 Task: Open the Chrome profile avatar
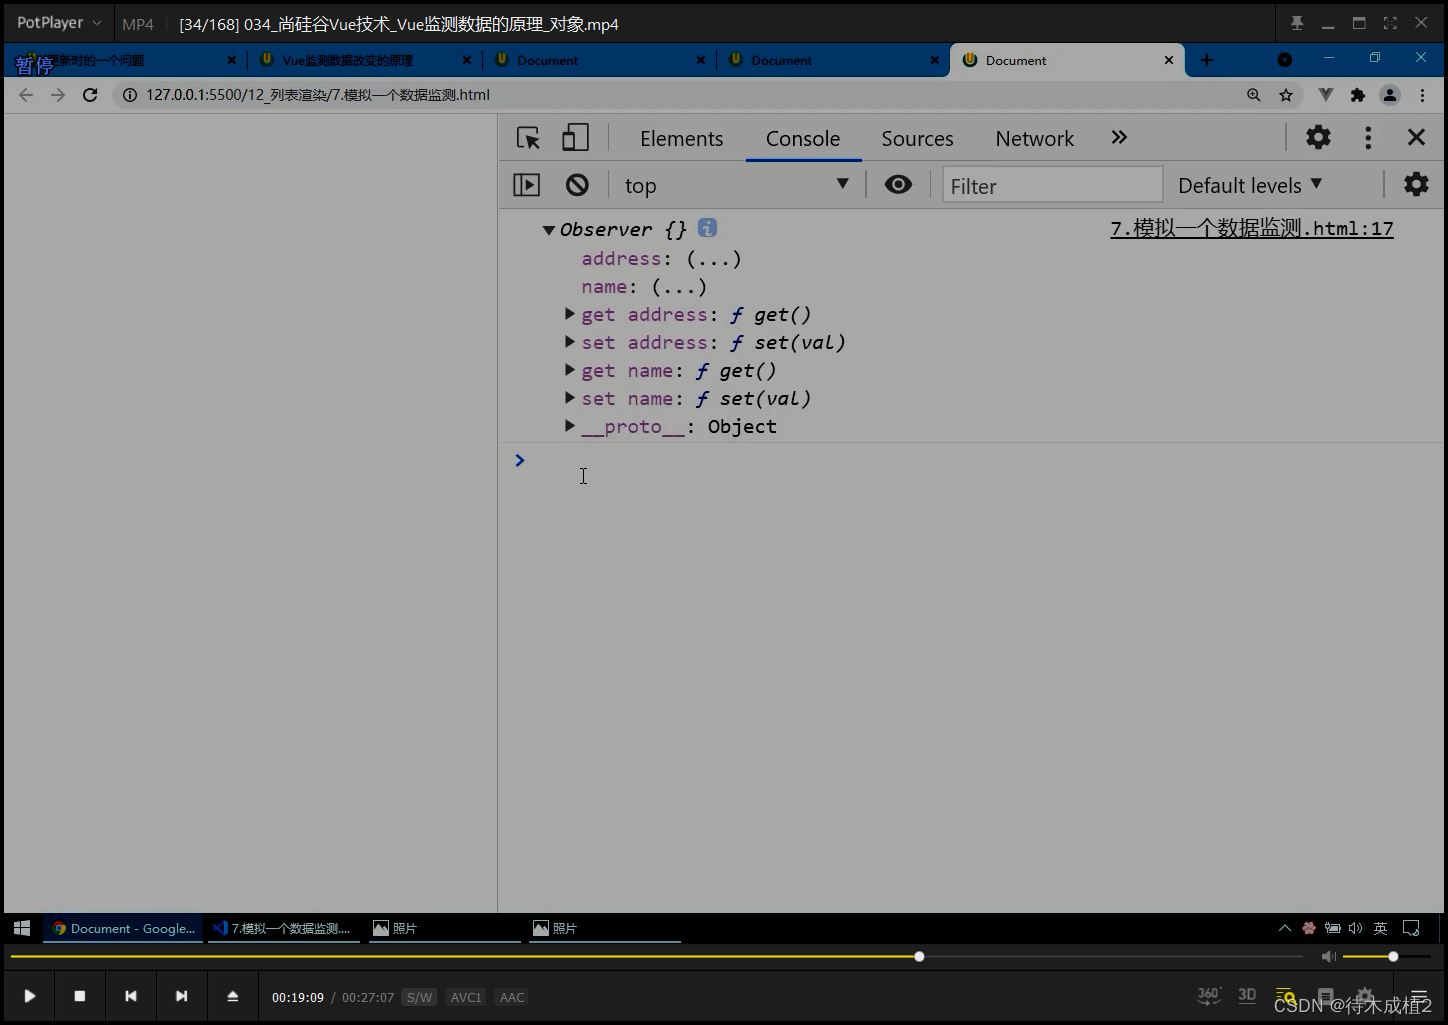[1390, 95]
